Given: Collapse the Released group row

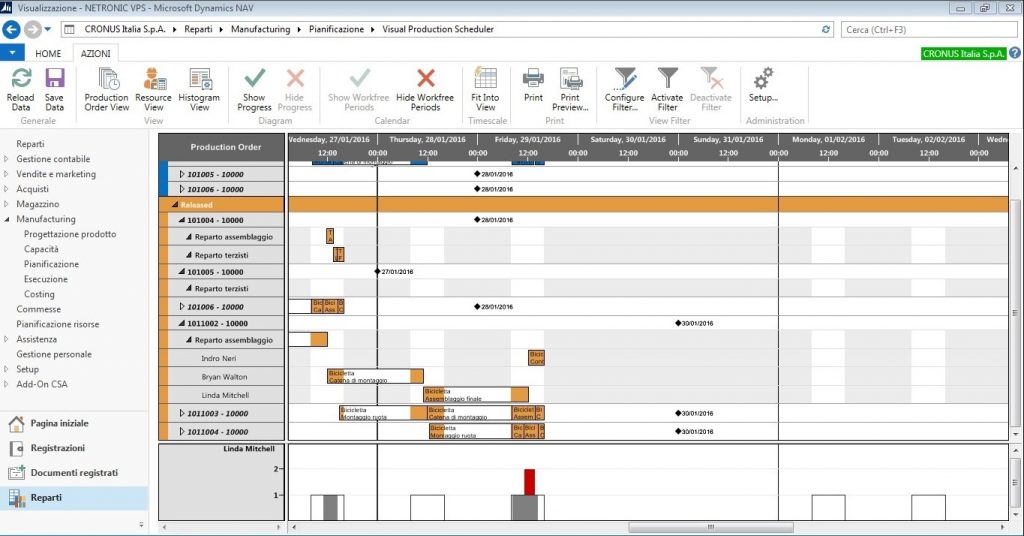Looking at the screenshot, I should click(175, 205).
